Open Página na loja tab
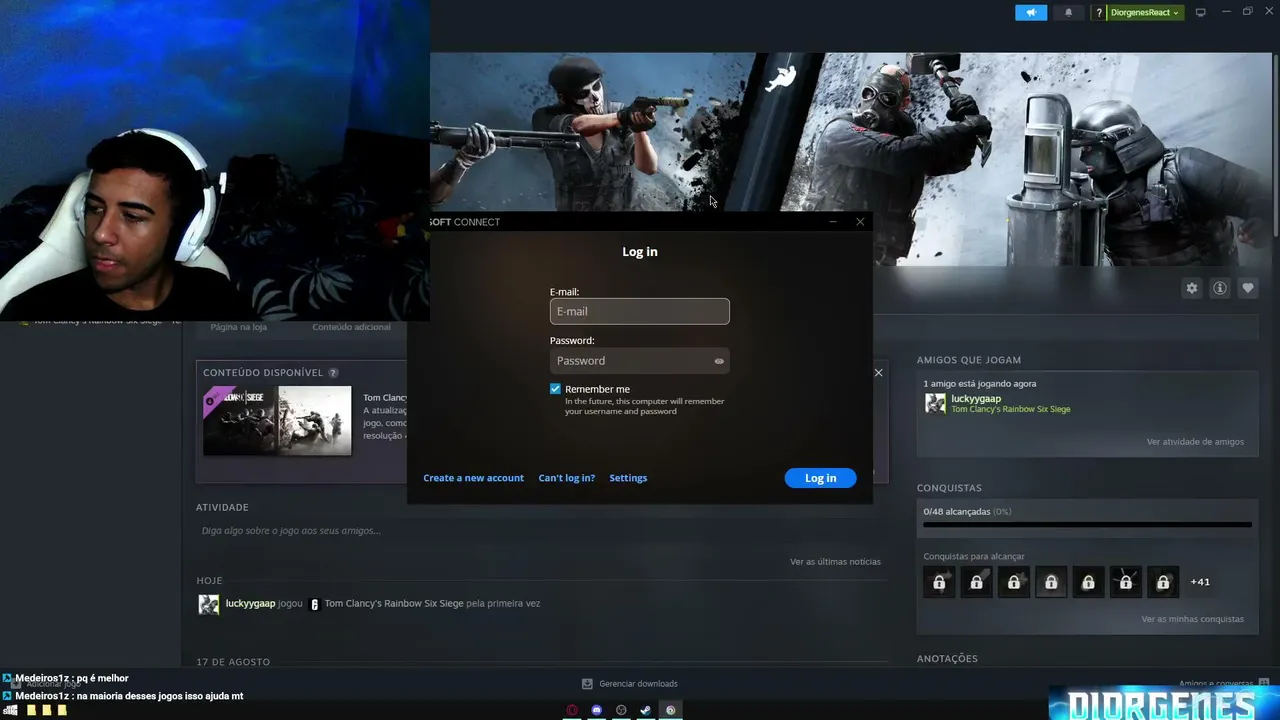Image resolution: width=1280 pixels, height=720 pixels. point(239,327)
